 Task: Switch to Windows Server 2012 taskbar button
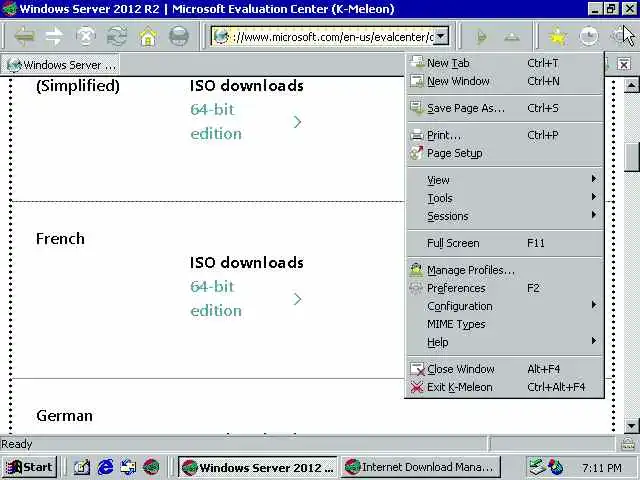pyautogui.click(x=258, y=467)
